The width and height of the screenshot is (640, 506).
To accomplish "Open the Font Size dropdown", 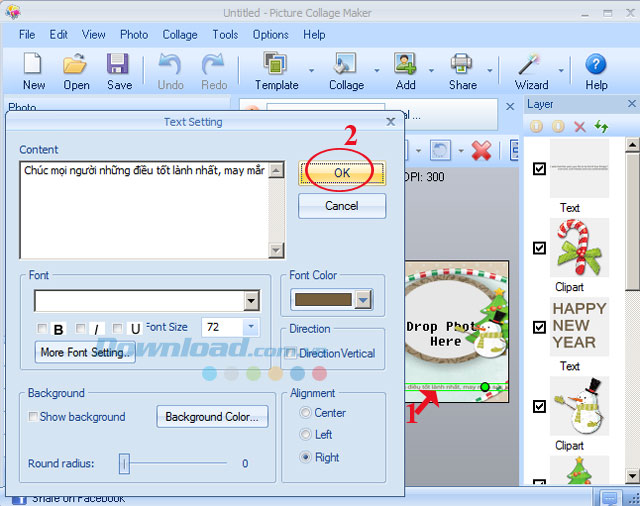I will [x=251, y=327].
